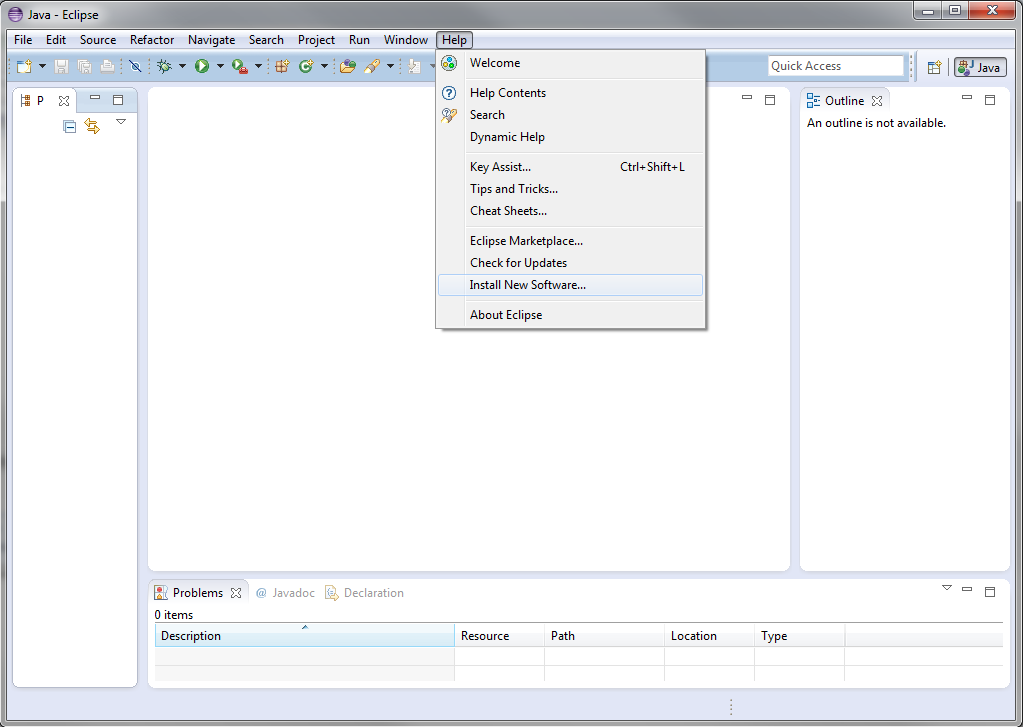Toggle Skip All Breakpoints in the toolbar
The height and width of the screenshot is (727, 1023).
[x=135, y=66]
